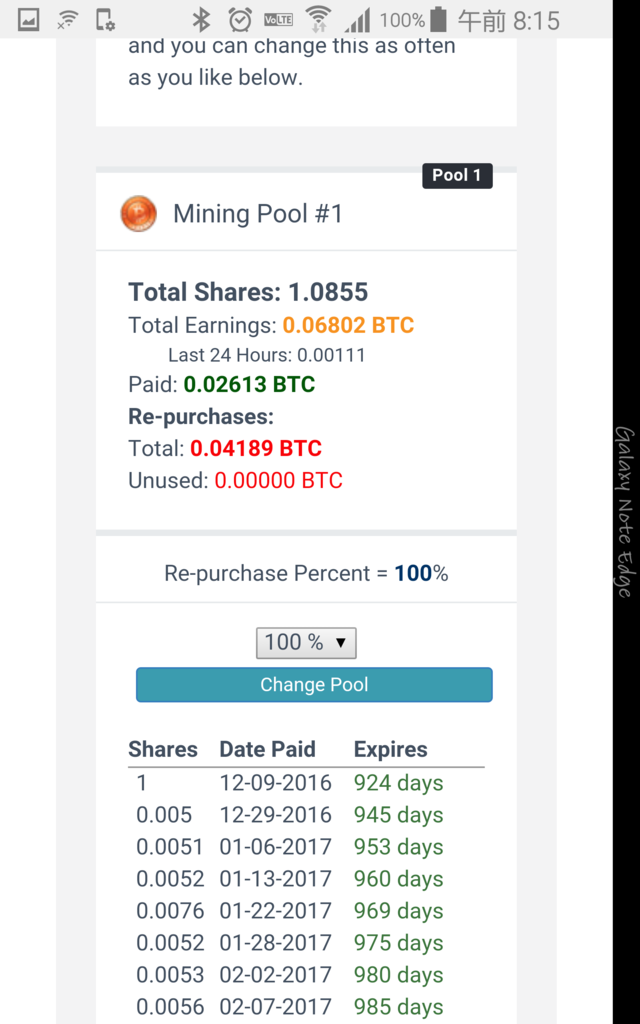Tap the Pool 1 badge label

457,175
